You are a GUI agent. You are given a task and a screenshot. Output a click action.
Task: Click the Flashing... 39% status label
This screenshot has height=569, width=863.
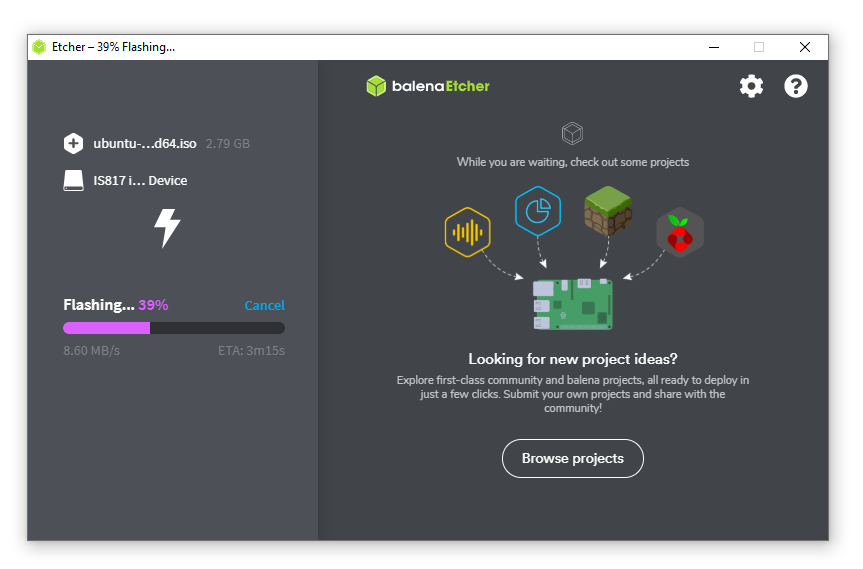coord(116,305)
